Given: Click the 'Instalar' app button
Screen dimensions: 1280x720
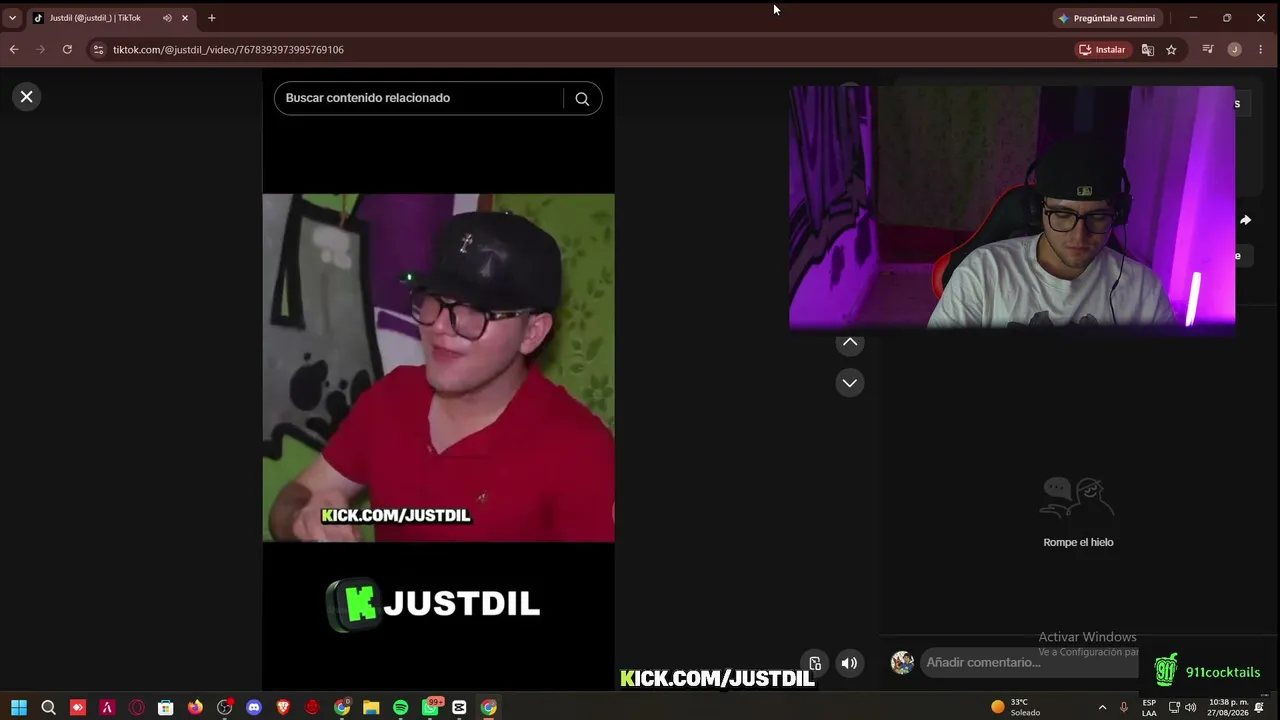Looking at the screenshot, I should click(1102, 49).
